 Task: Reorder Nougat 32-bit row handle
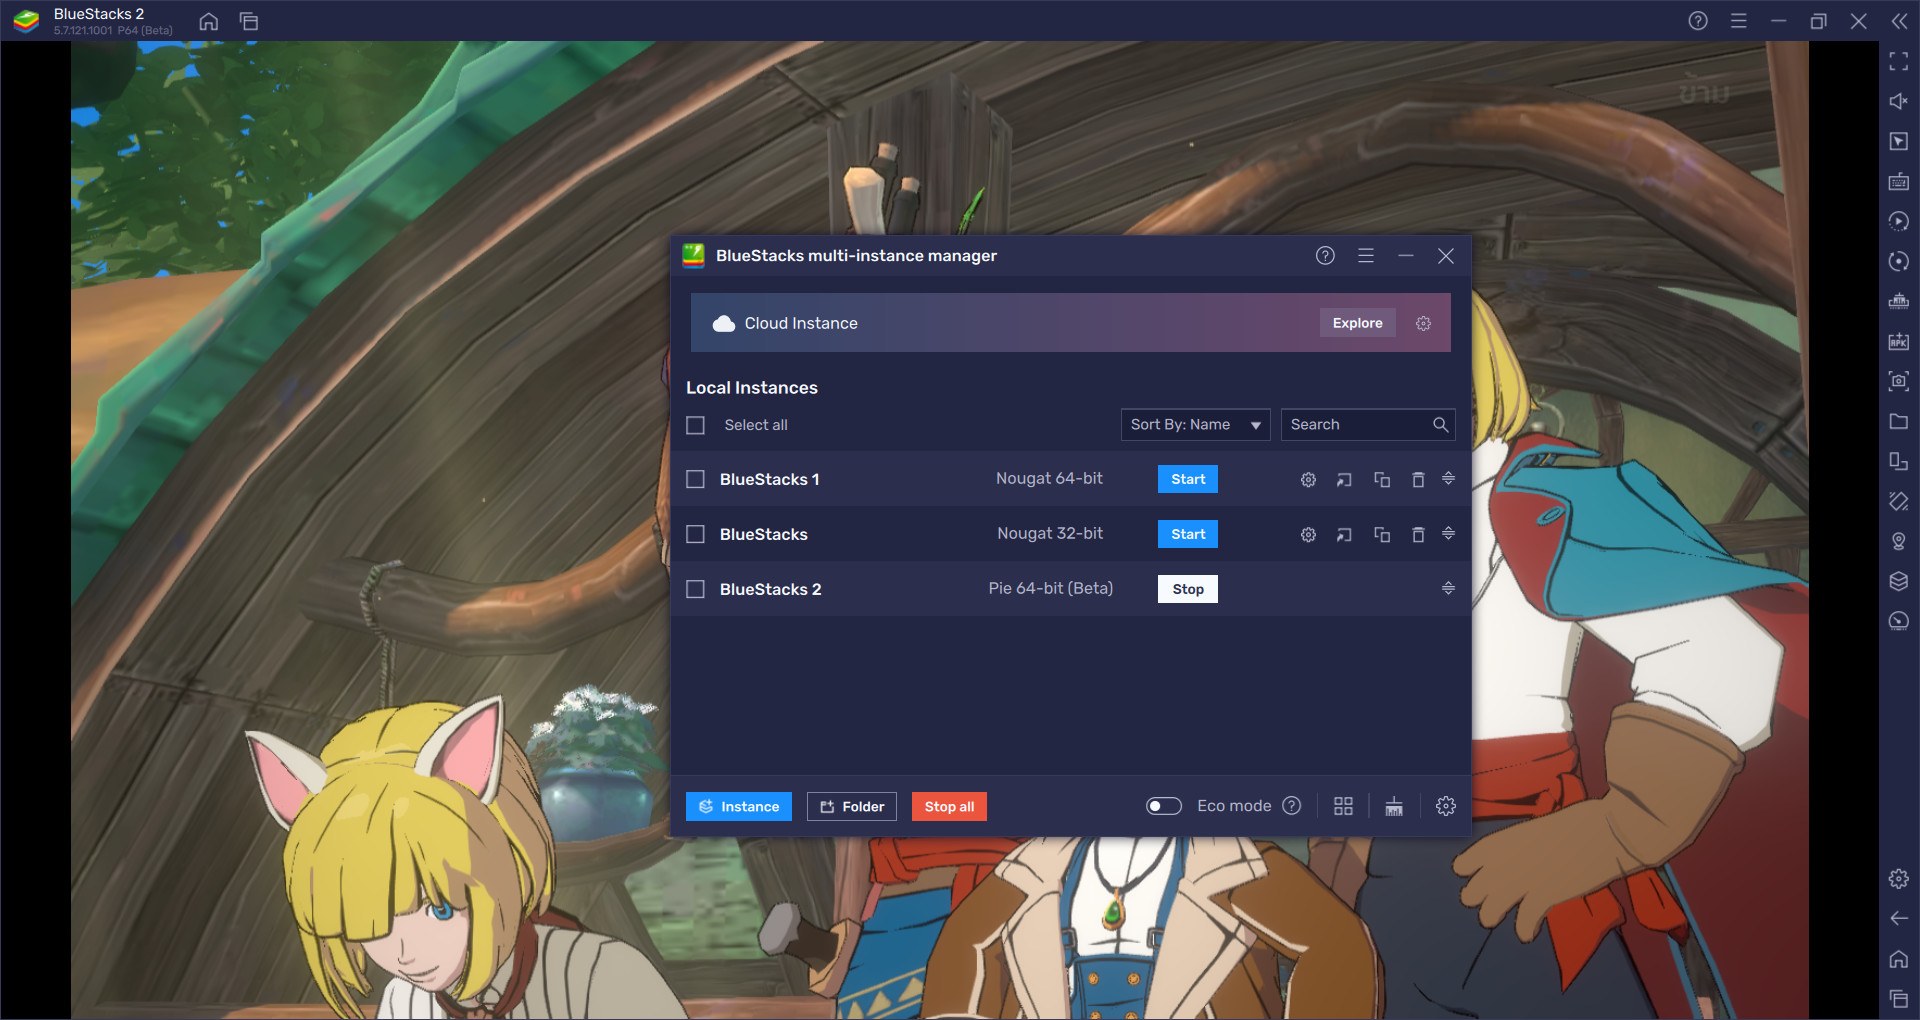click(x=1448, y=534)
